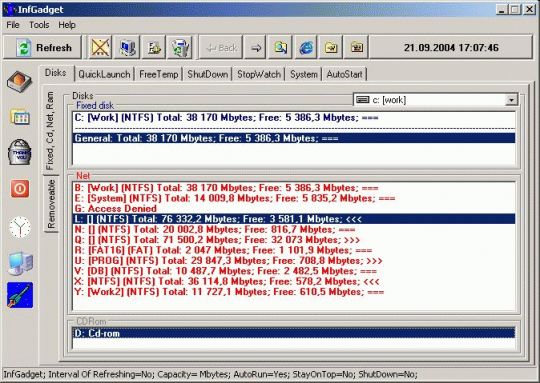Select the disk drive sidebar icon
This screenshot has height=383, width=540.
tap(19, 81)
